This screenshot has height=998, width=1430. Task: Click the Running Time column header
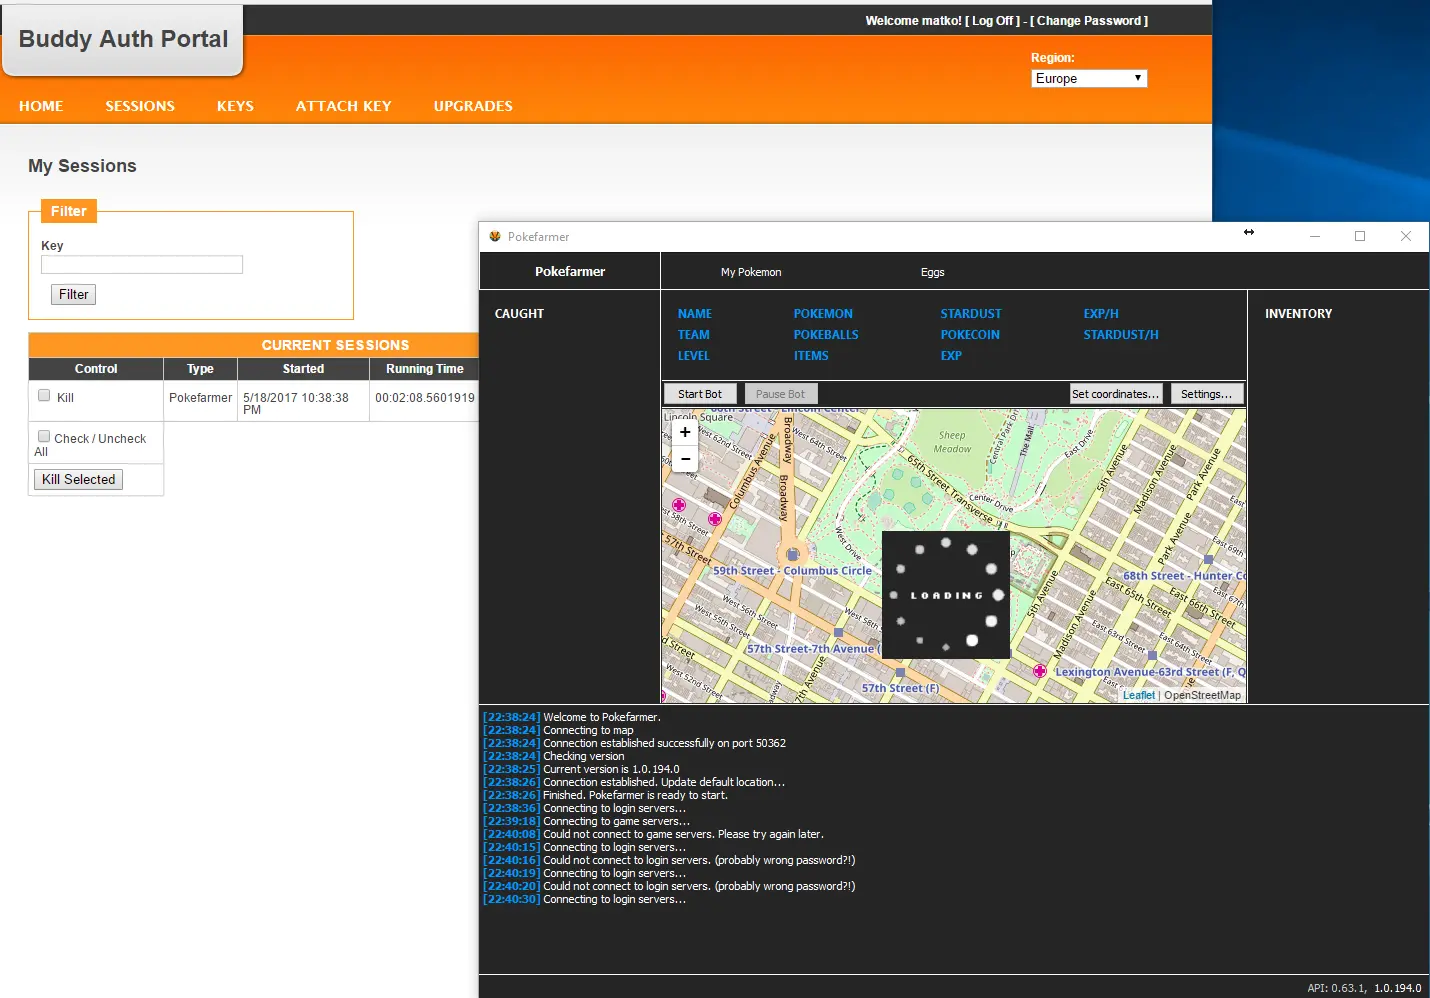(425, 369)
